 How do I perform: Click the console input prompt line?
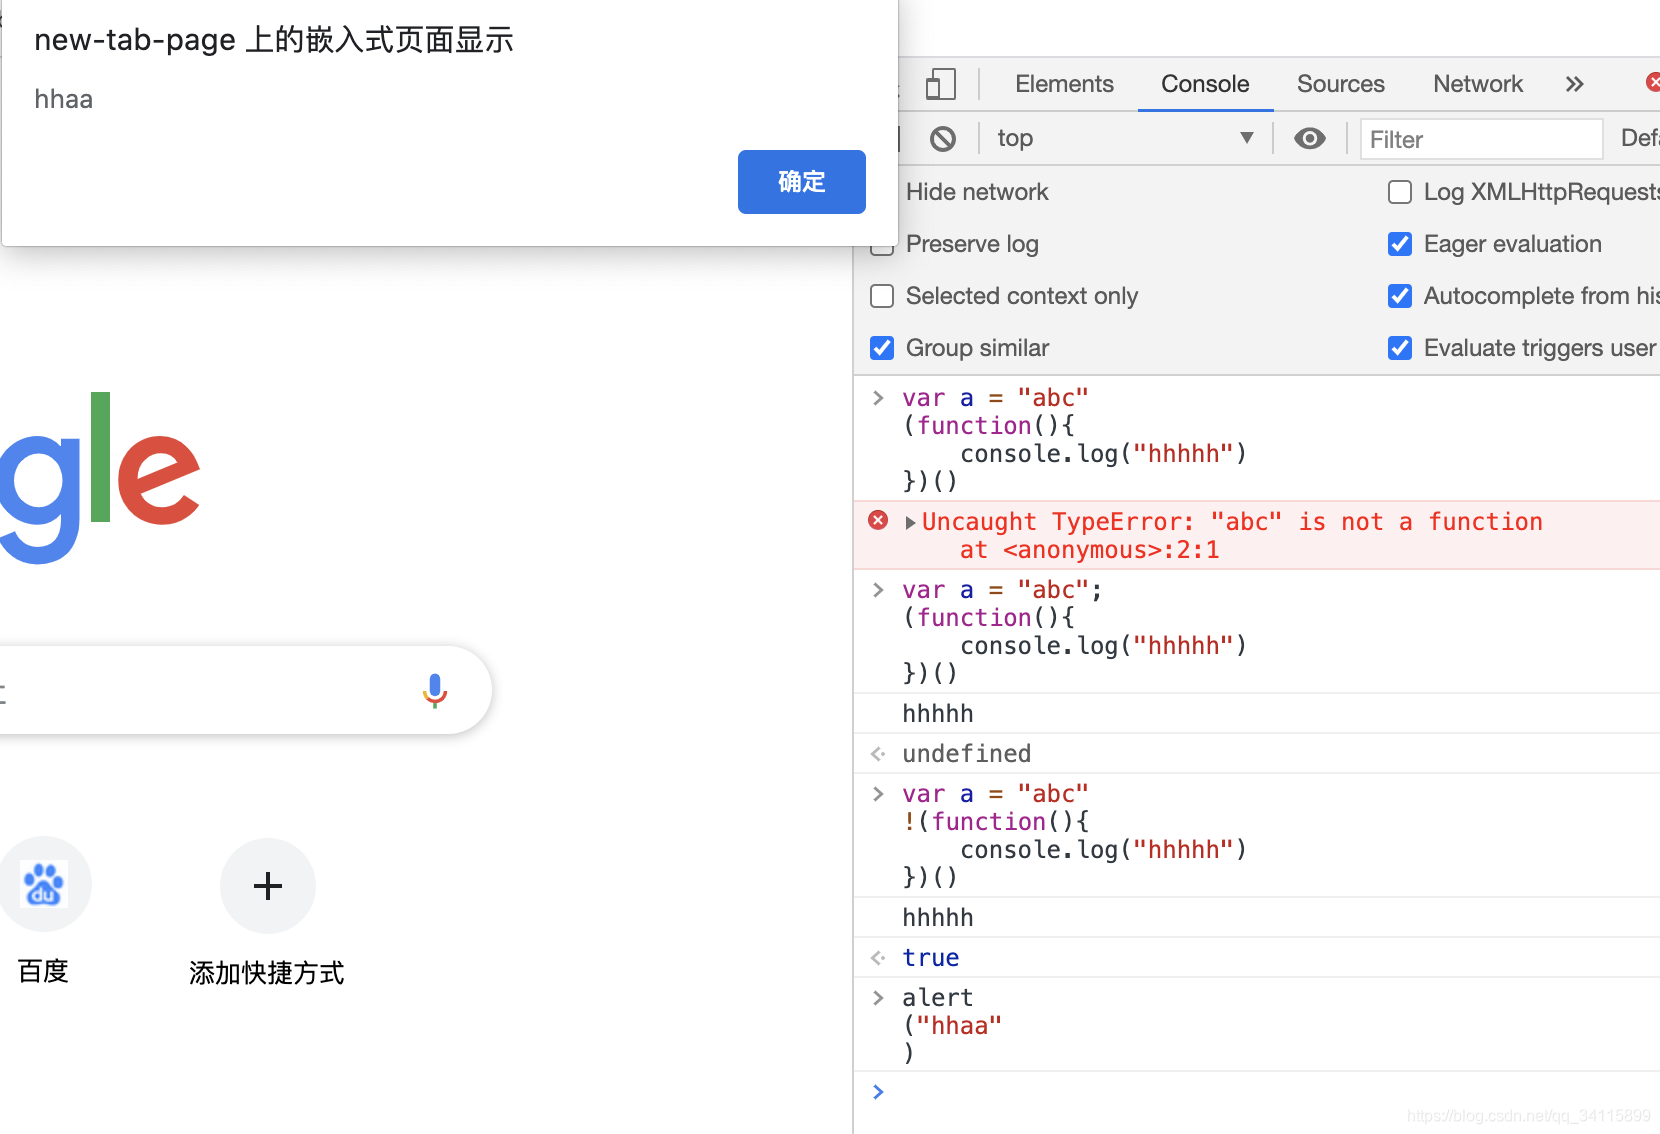1257,1092
